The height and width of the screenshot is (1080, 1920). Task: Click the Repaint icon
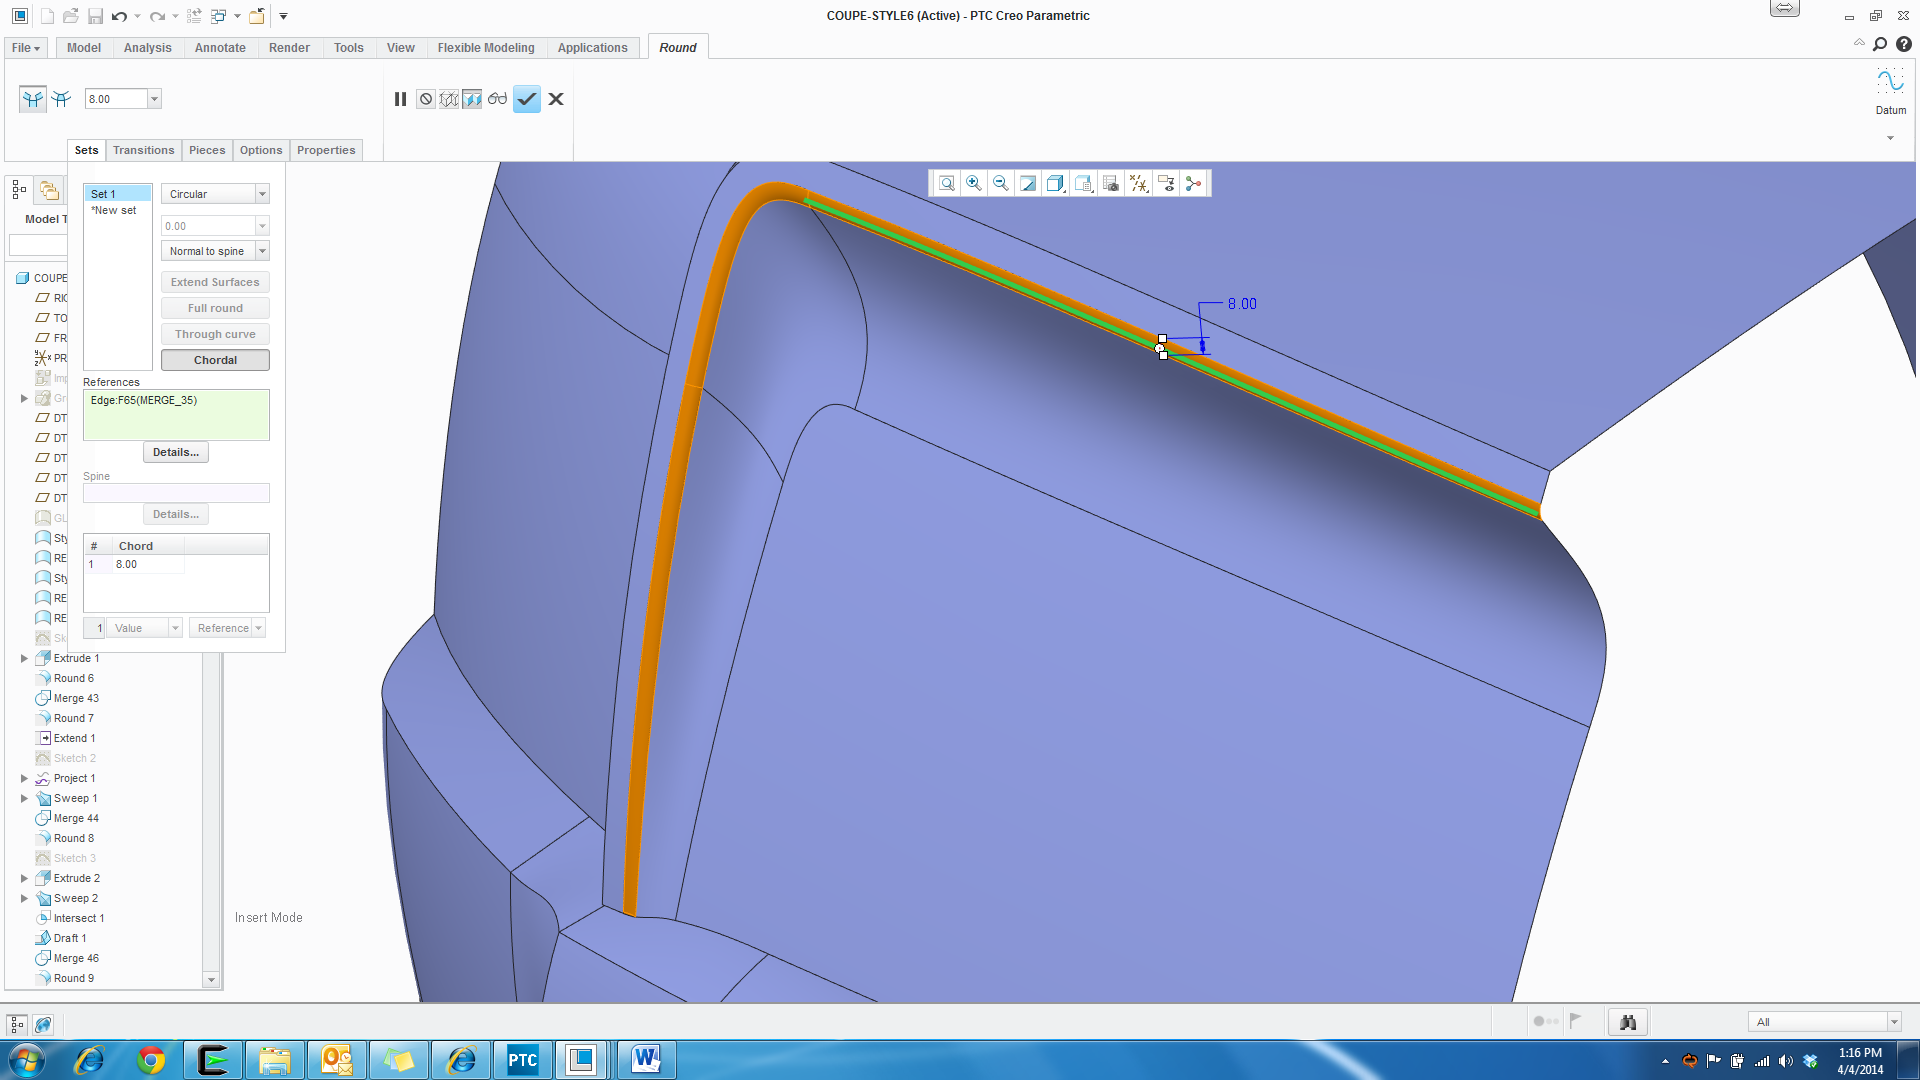tap(1027, 183)
